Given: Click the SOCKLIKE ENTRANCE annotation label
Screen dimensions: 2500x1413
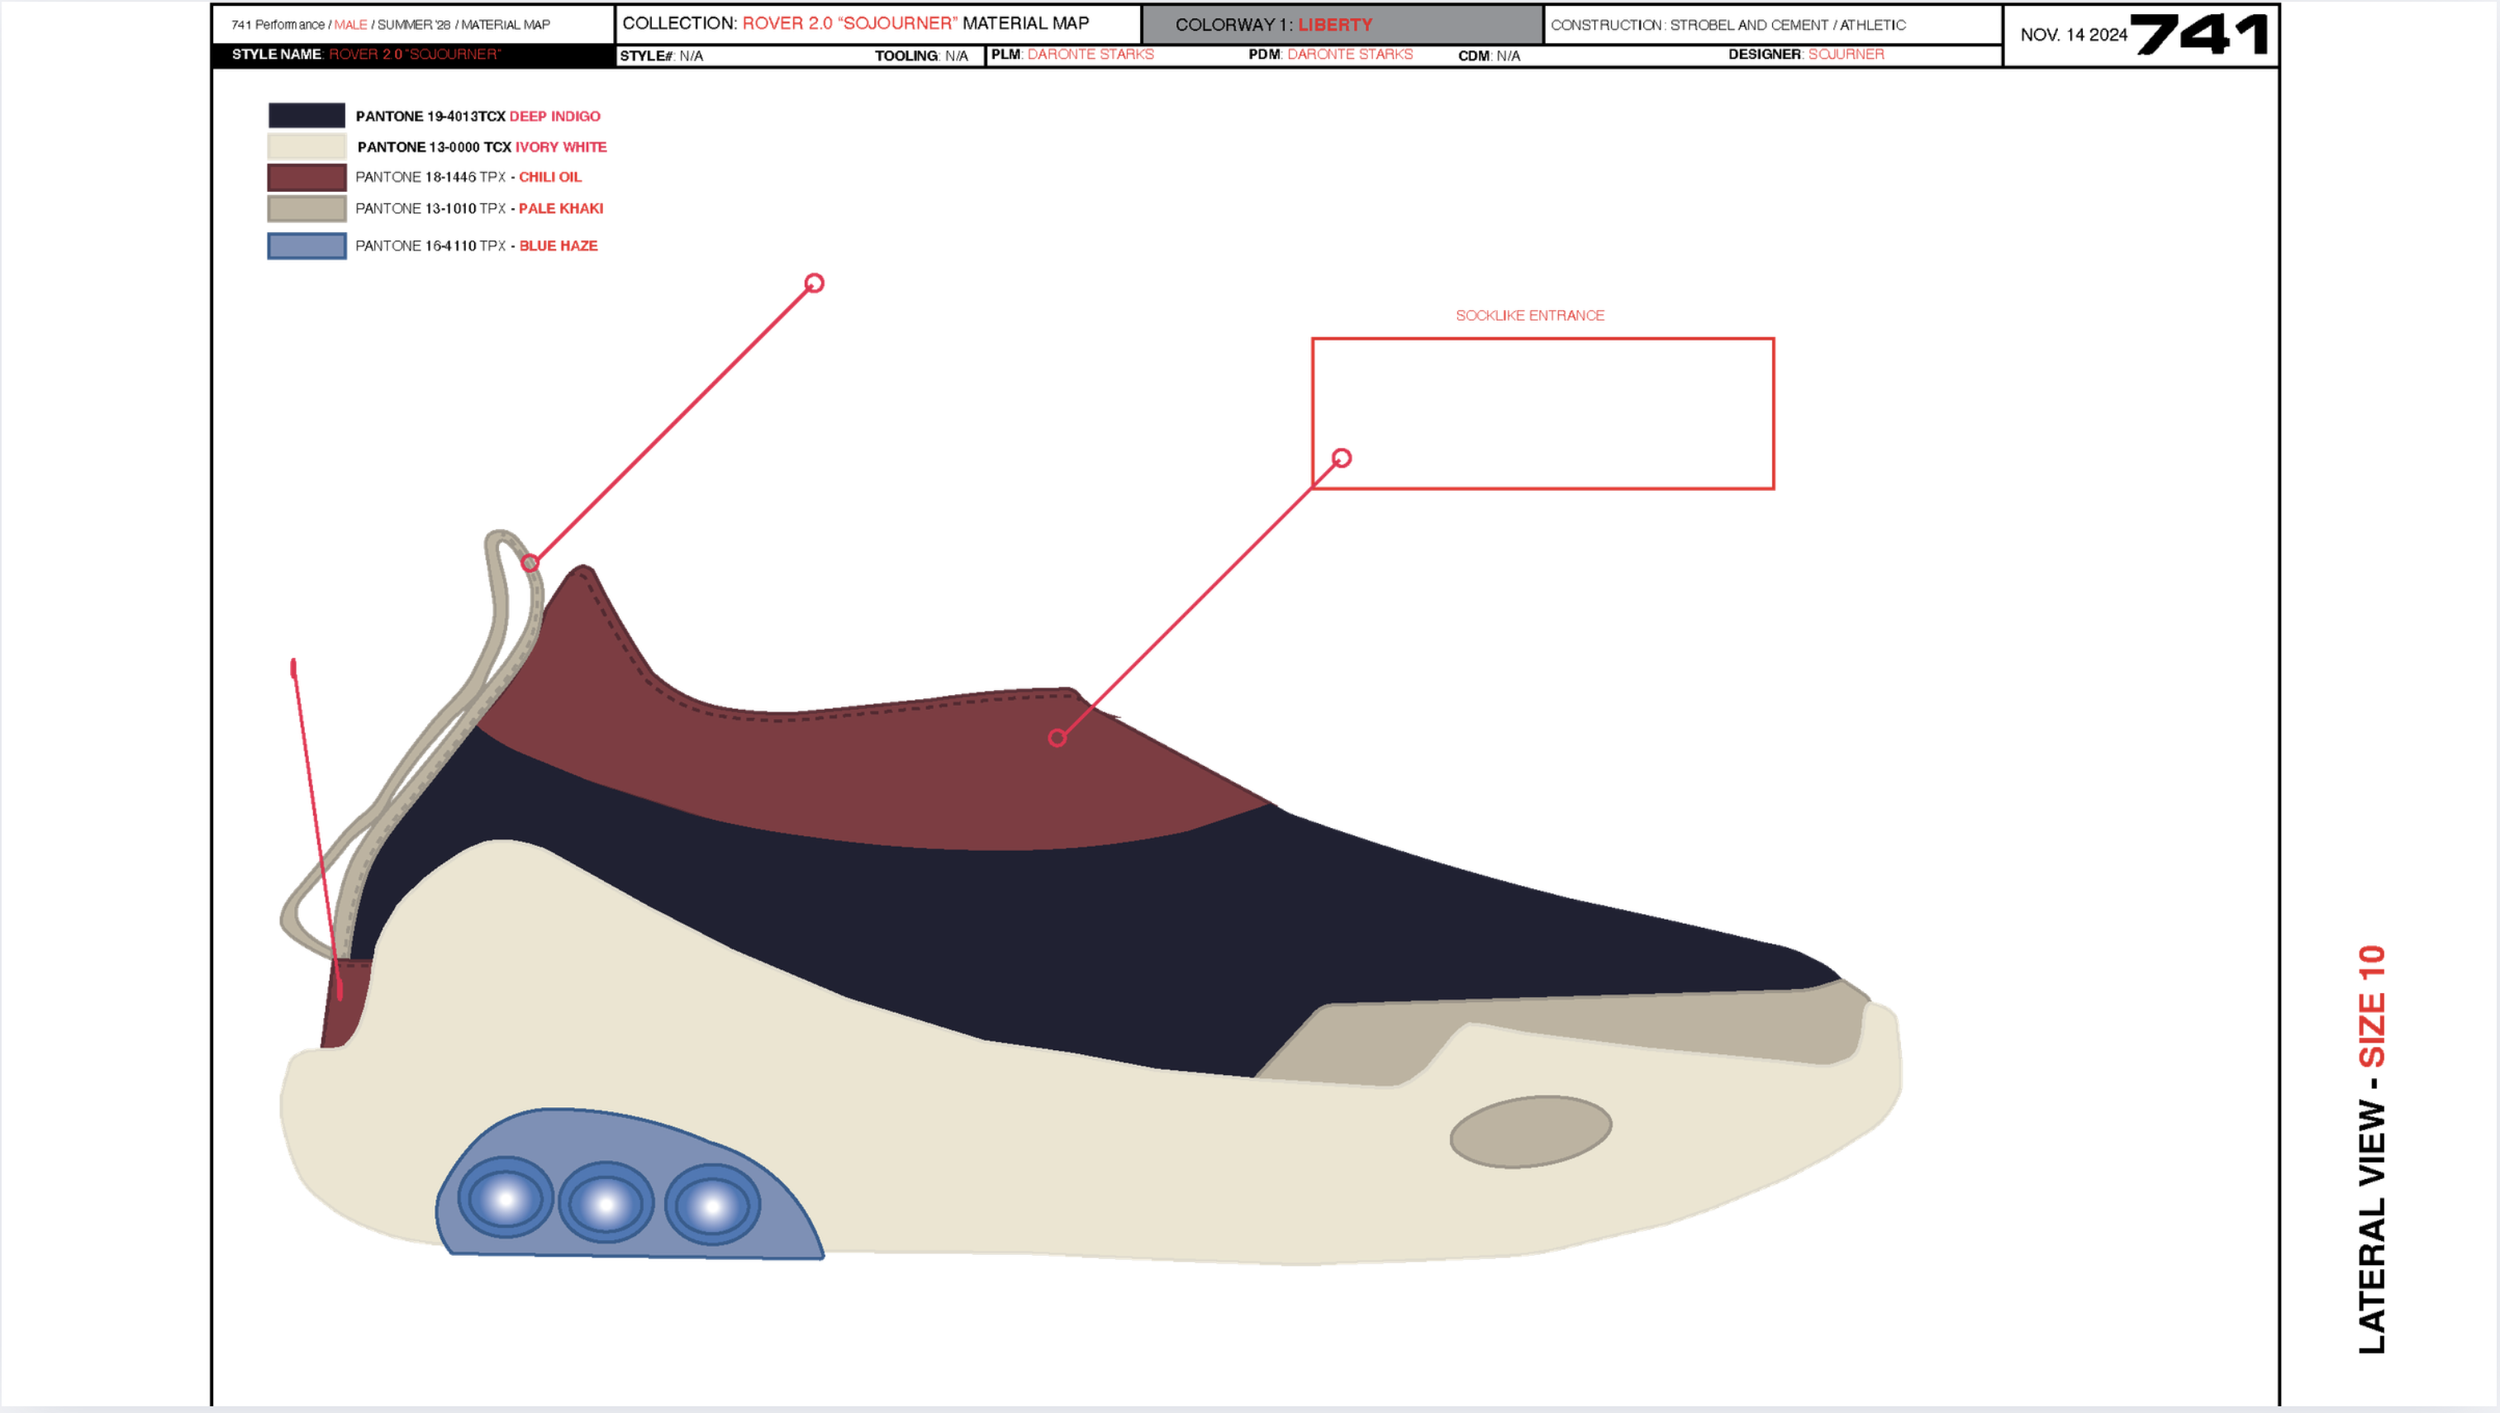Looking at the screenshot, I should click(1529, 316).
